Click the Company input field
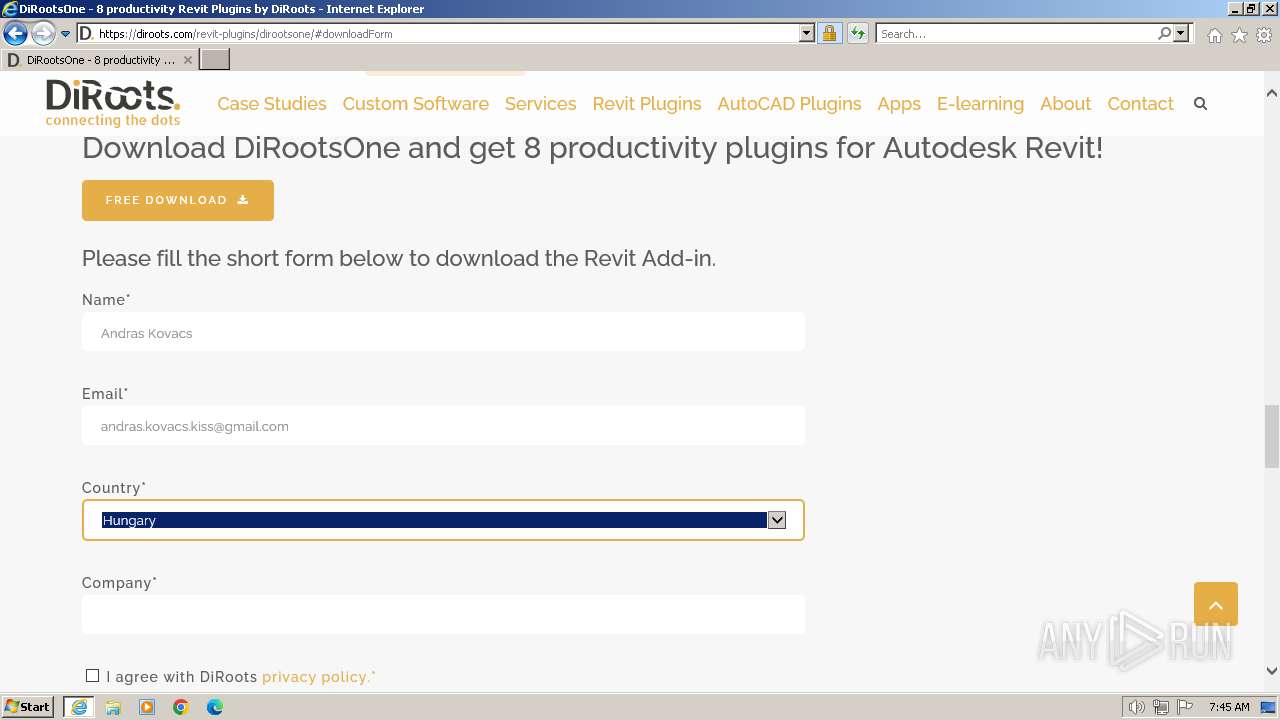 [x=443, y=614]
